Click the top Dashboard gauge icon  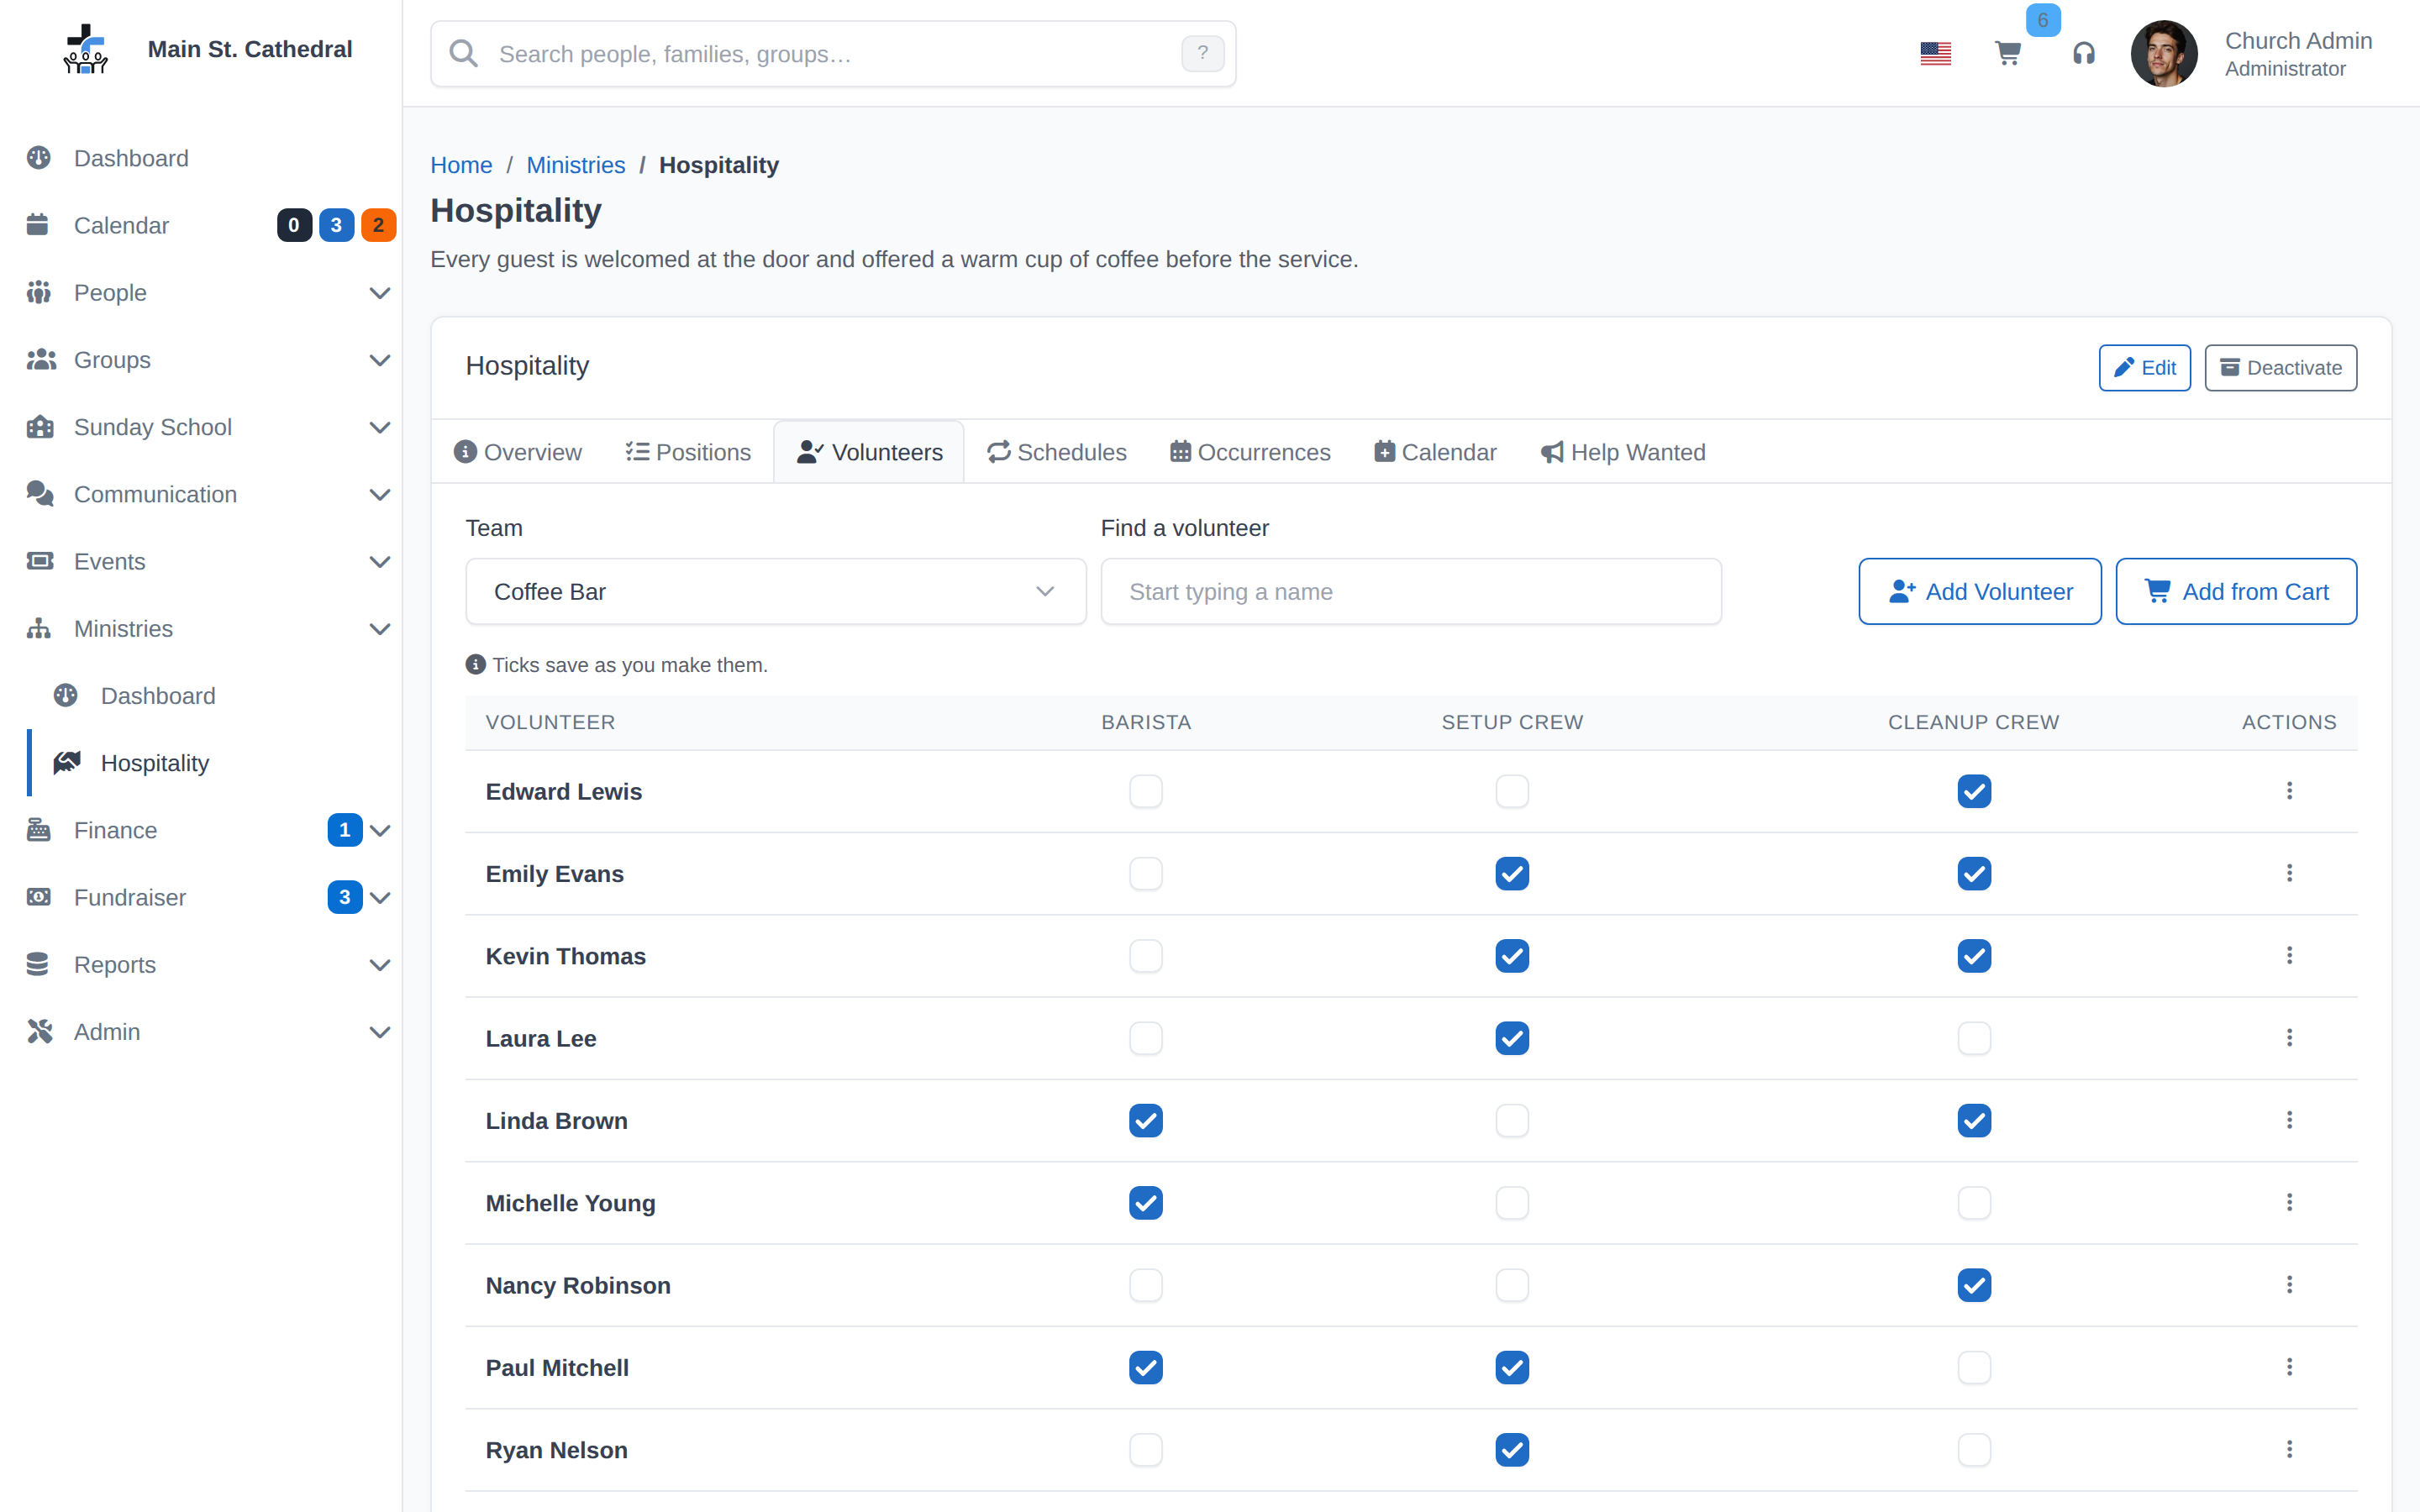[x=38, y=158]
